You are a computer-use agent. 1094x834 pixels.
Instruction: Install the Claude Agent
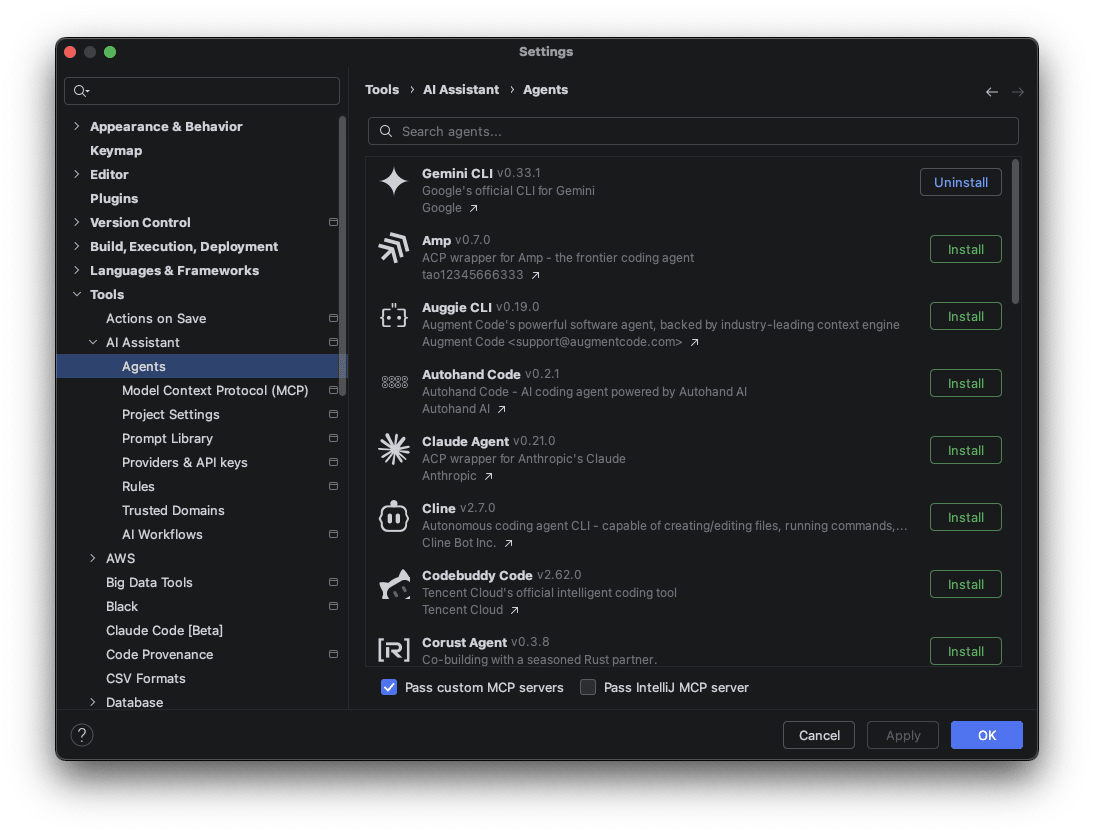[965, 451]
